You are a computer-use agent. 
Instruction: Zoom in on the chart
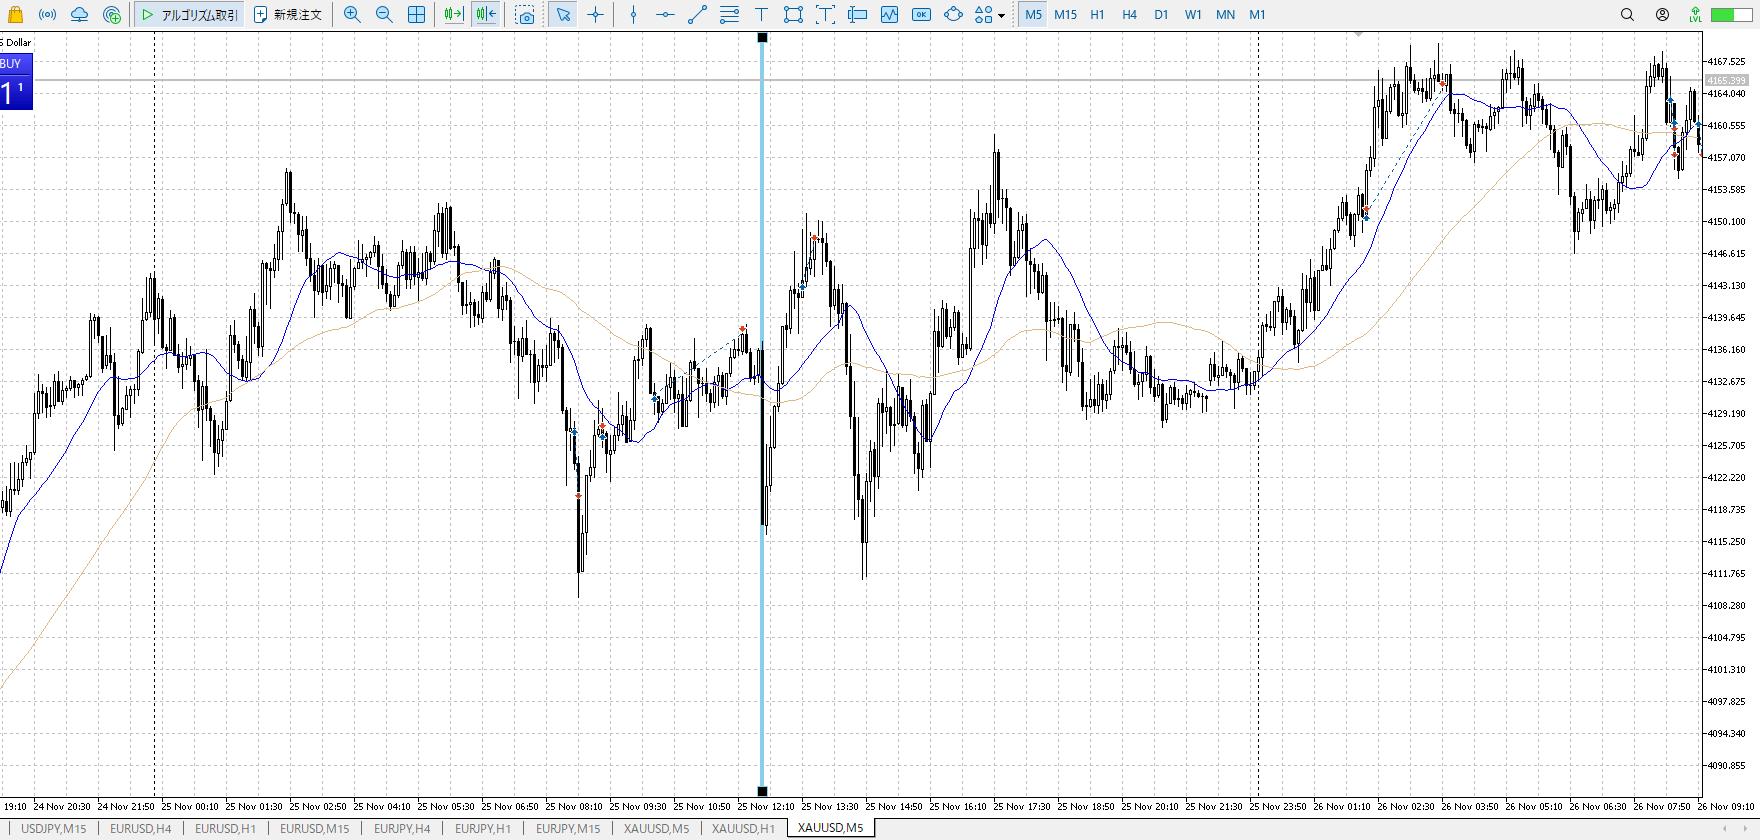[x=352, y=14]
